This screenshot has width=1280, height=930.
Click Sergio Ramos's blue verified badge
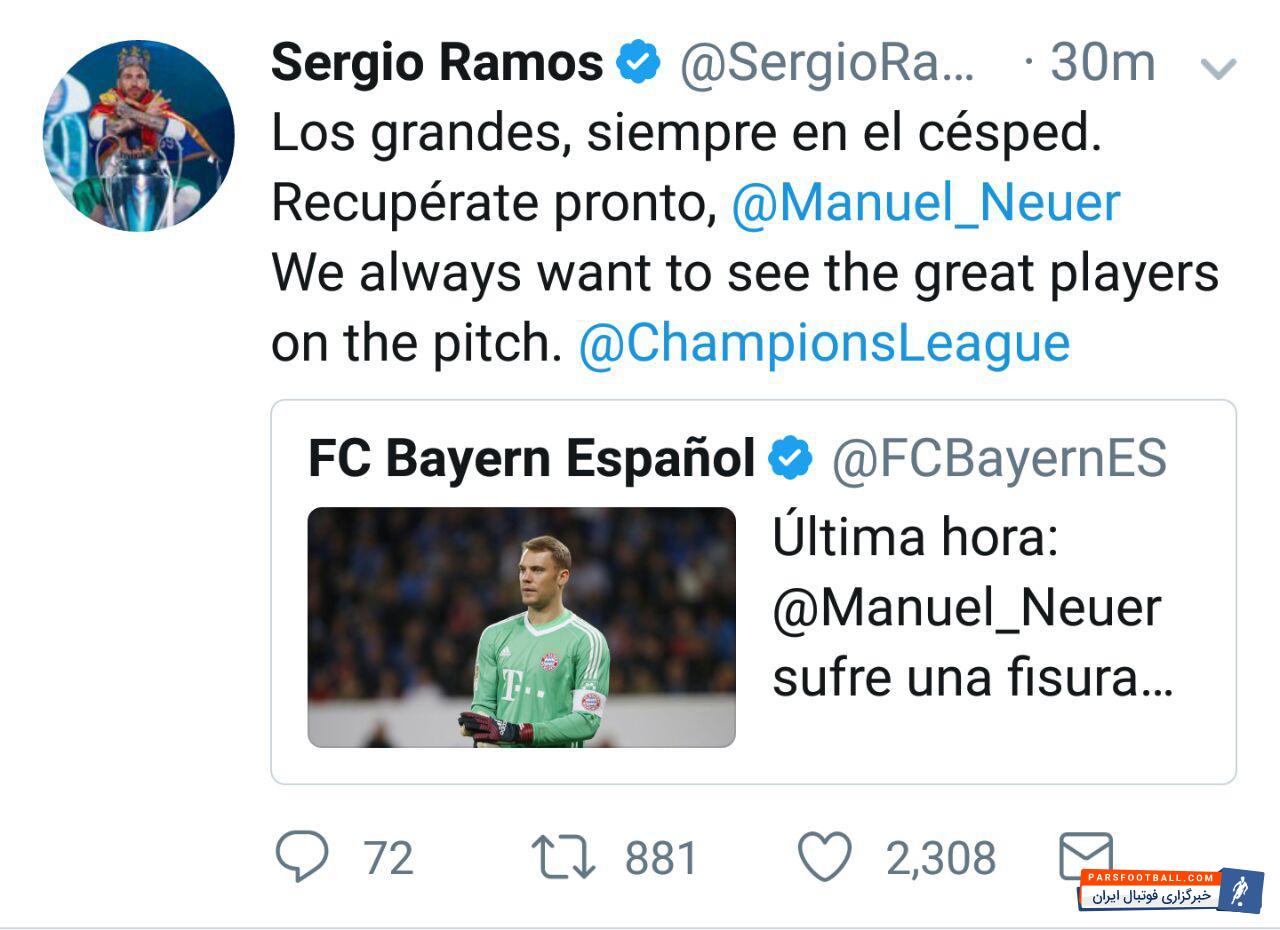click(x=638, y=63)
